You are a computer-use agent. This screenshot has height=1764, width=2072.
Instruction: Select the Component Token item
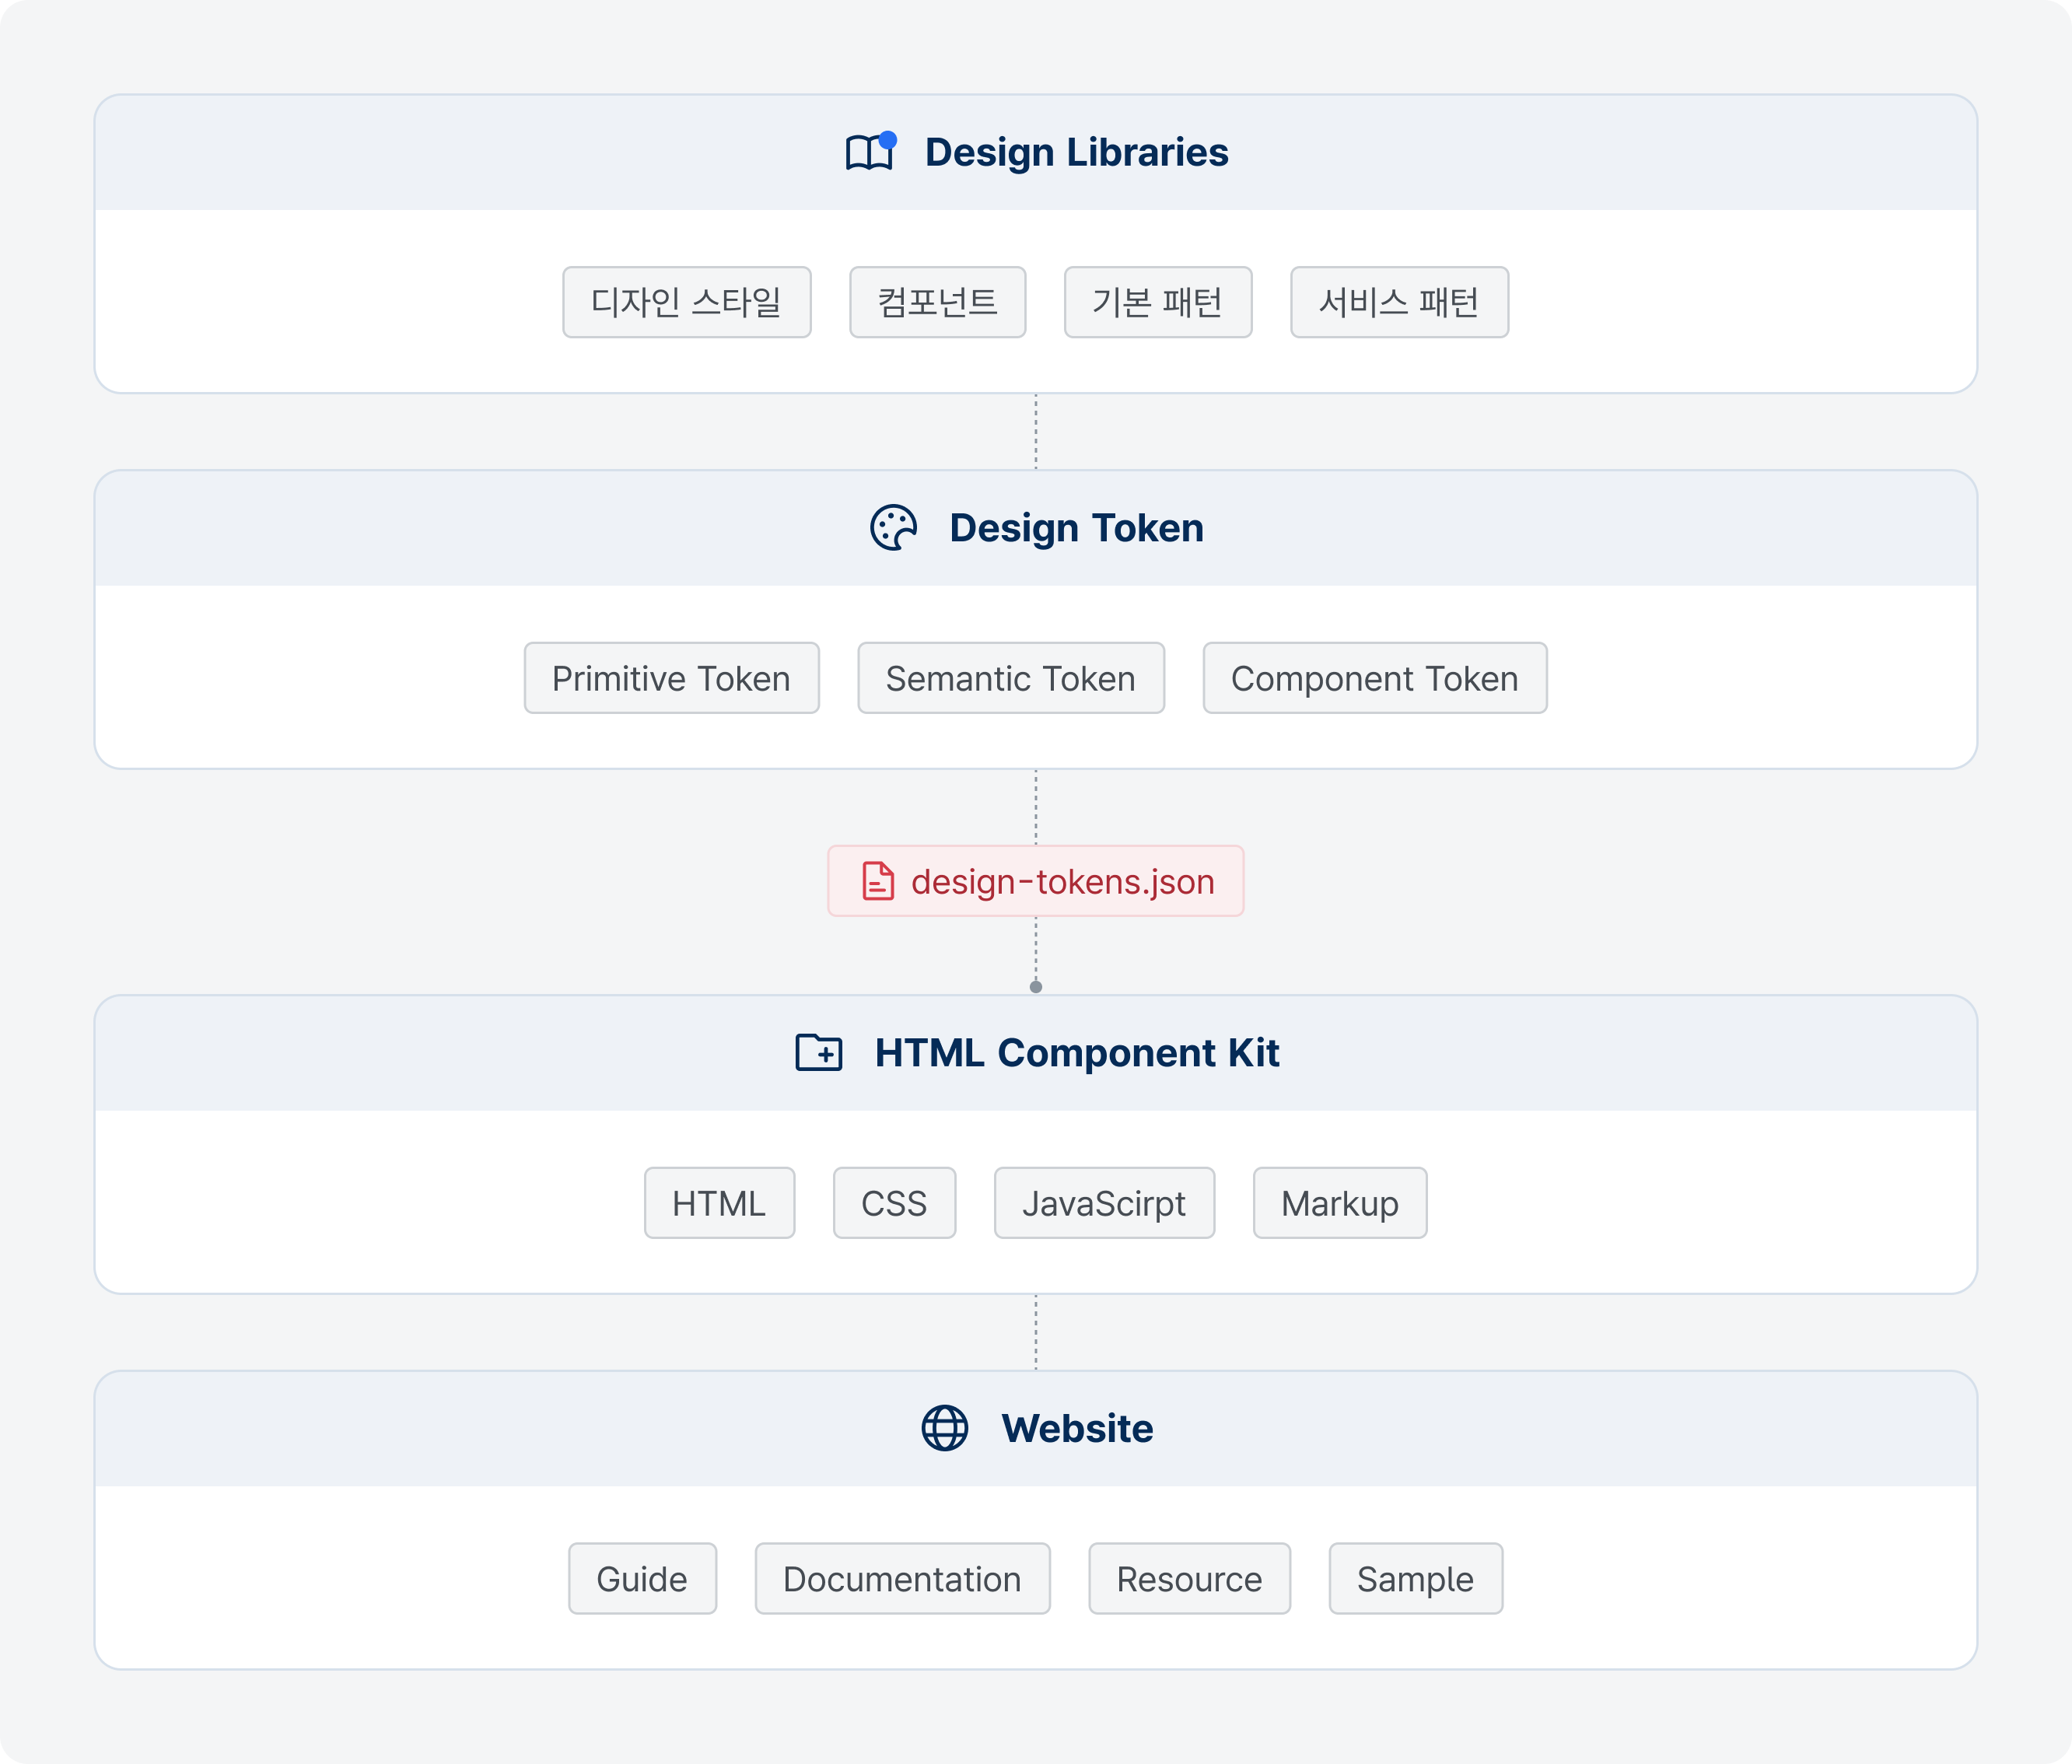[x=1374, y=677]
